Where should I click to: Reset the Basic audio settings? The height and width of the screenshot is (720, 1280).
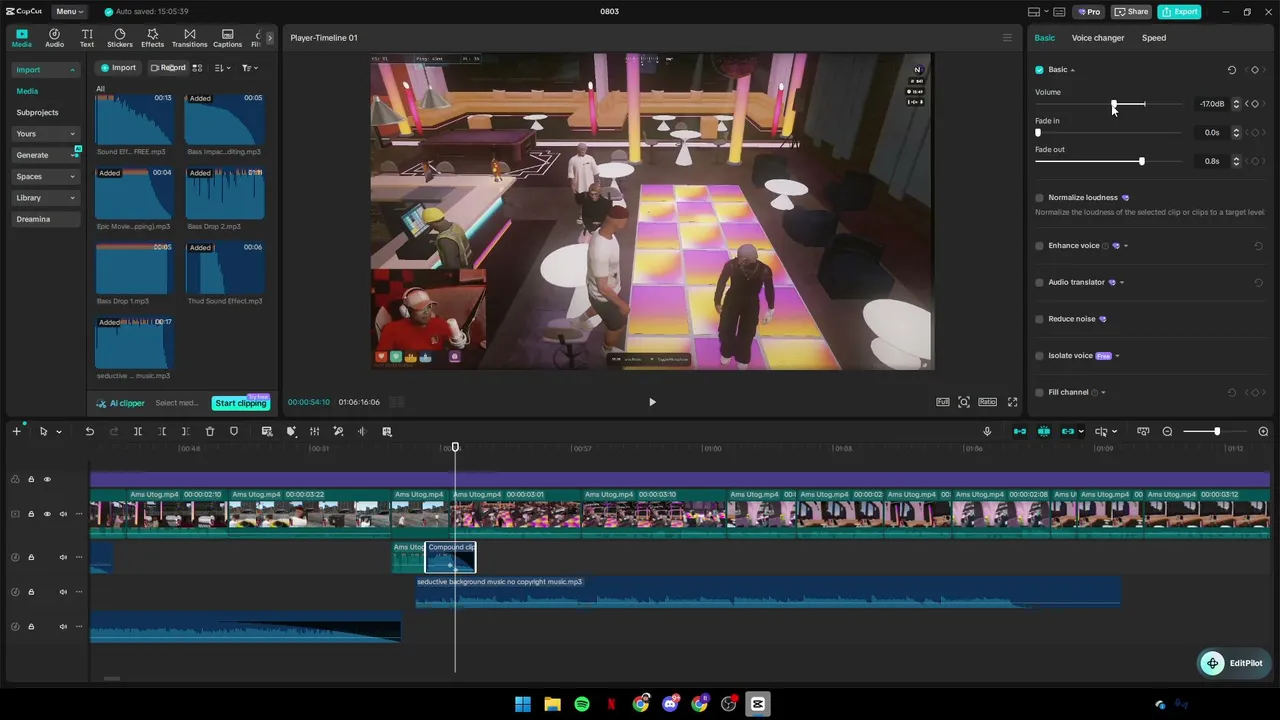[1232, 70]
